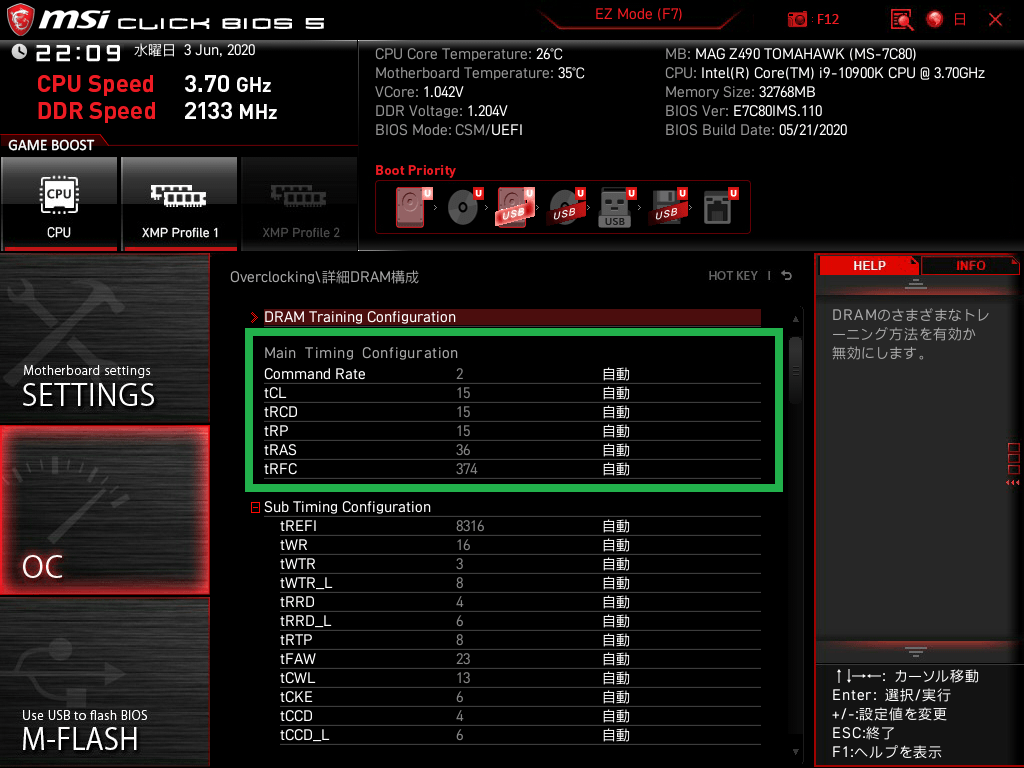Select the optical disc boot device icon
Screen dimensions: 1024x768
pyautogui.click(x=464, y=207)
